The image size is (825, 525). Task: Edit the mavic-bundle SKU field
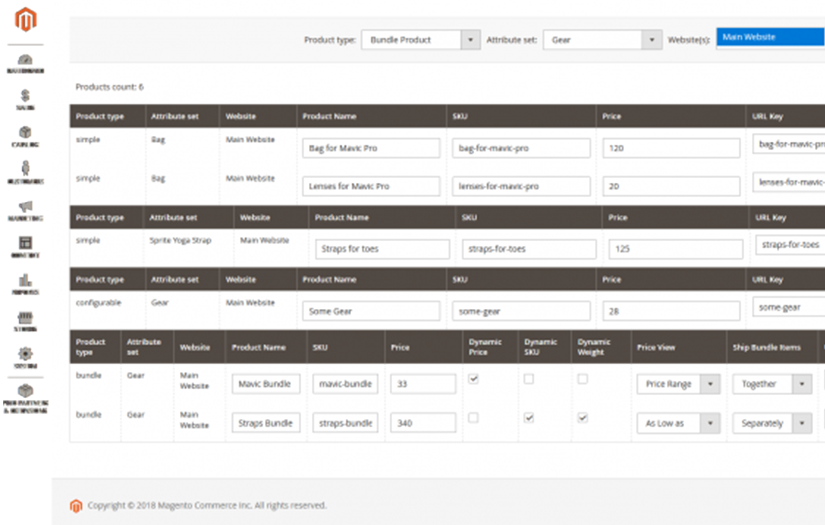pos(345,384)
